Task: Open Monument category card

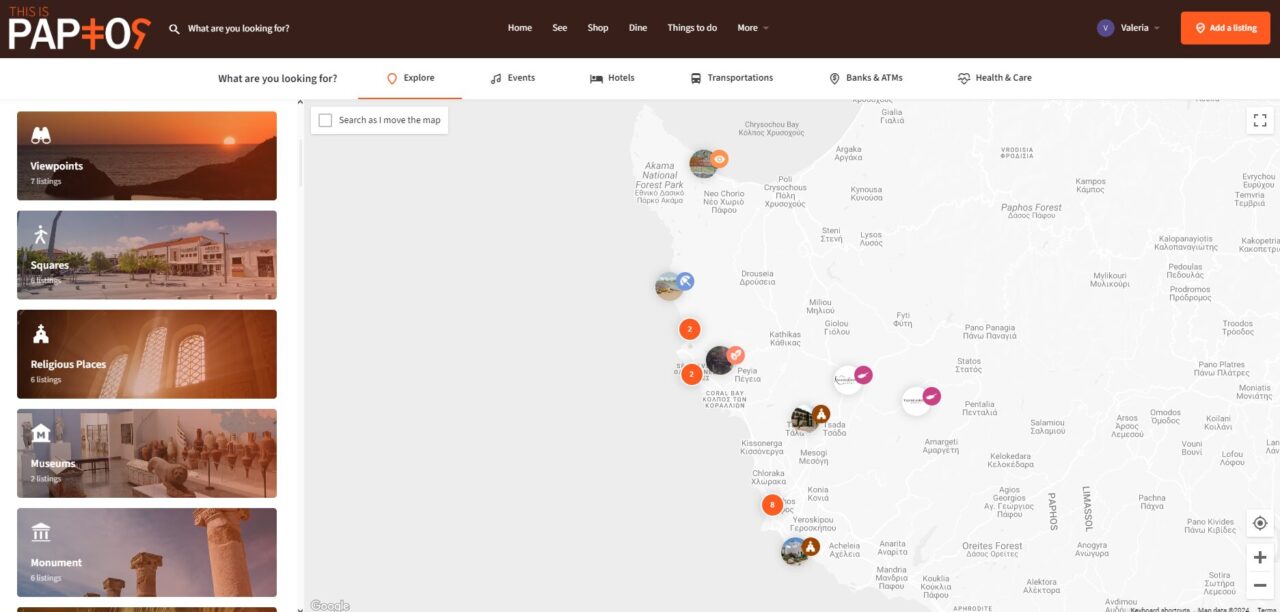Action: pyautogui.click(x=147, y=552)
